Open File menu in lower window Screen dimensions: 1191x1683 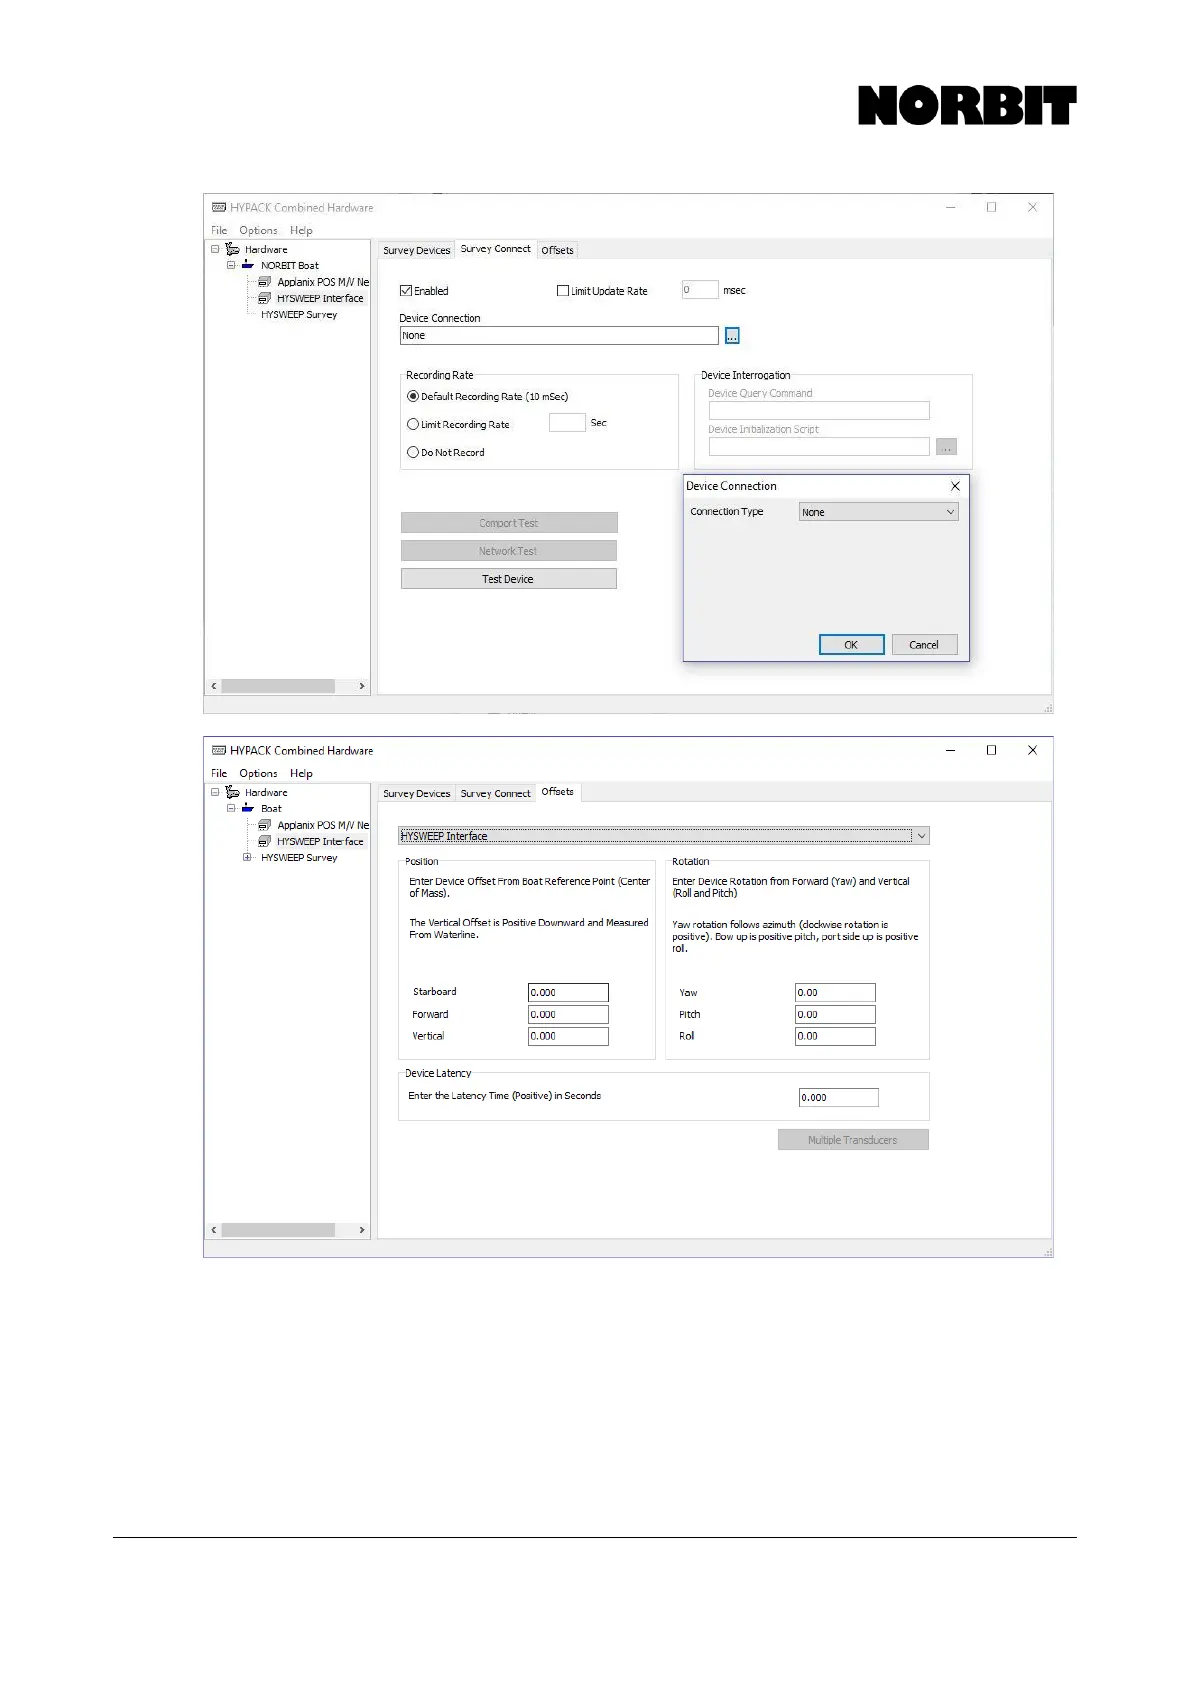(x=219, y=773)
